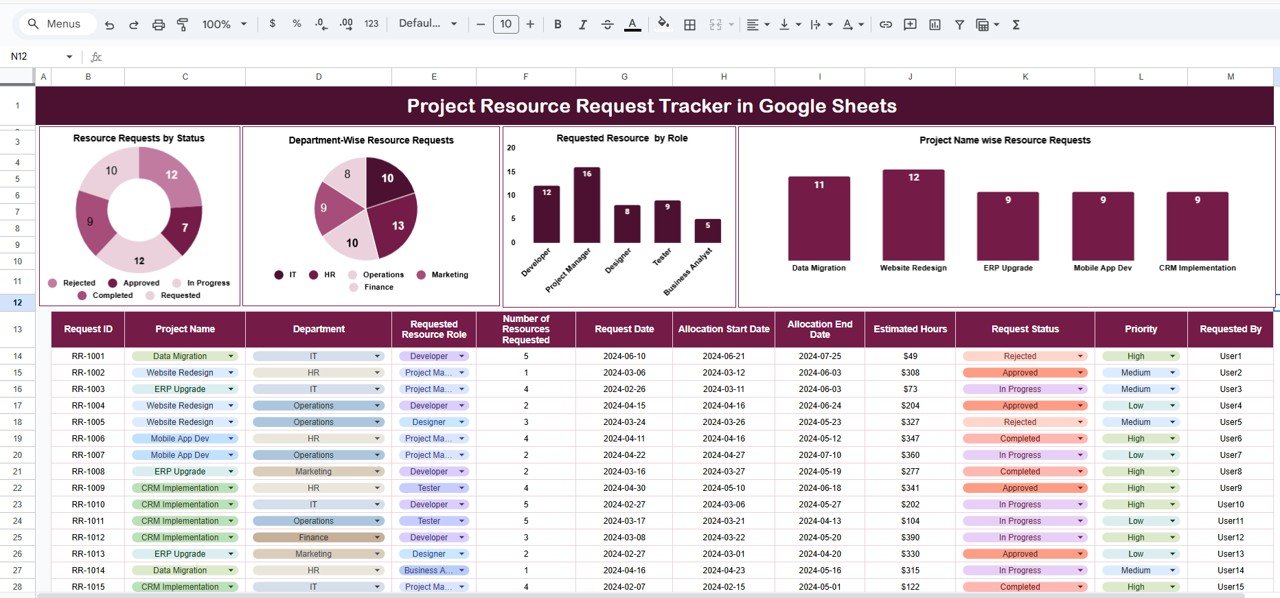1280x598 pixels.
Task: Toggle italic formatting
Action: [x=582, y=24]
